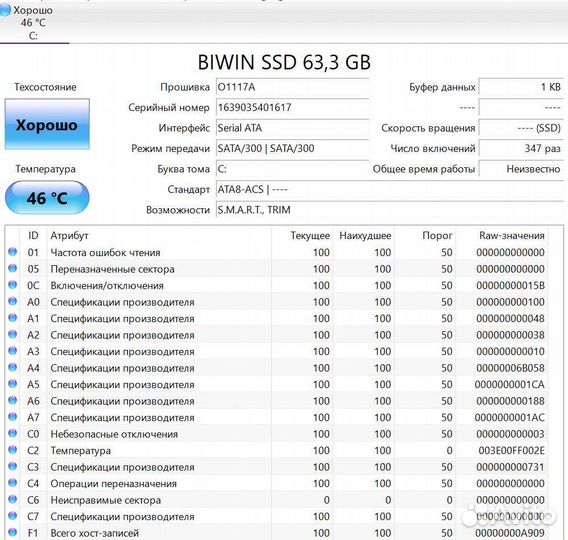This screenshot has height=540, width=568.
Task: Click the Техсостояние label
Action: pyautogui.click(x=45, y=87)
